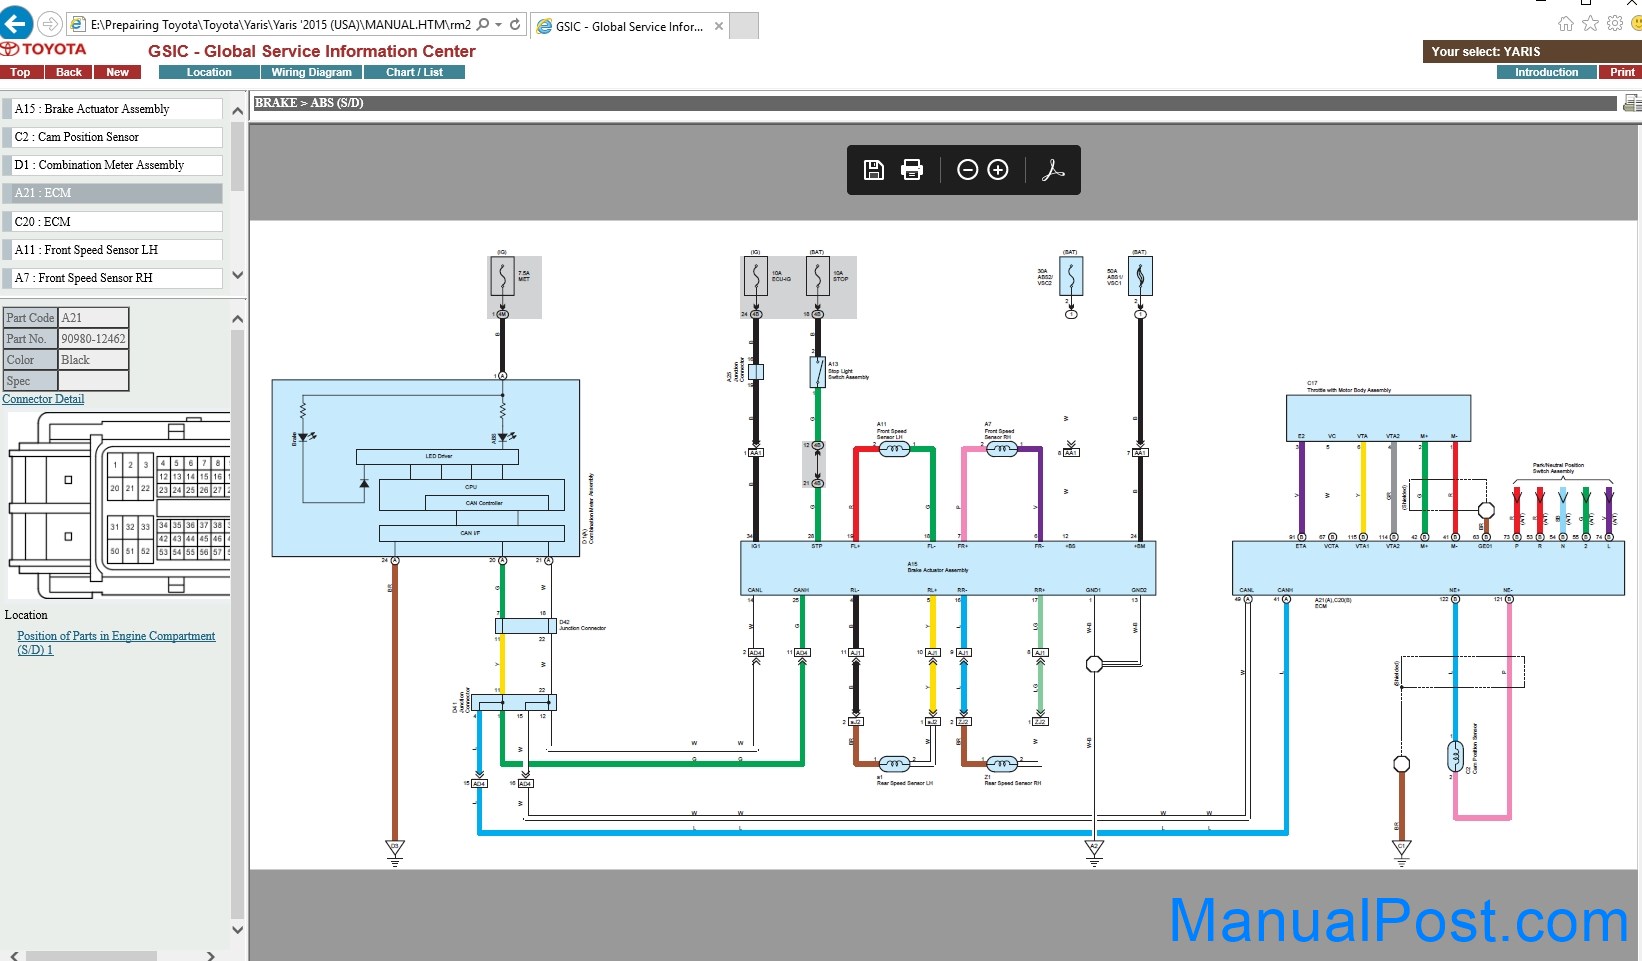
Task: Click the Adobe Acrobat toolbar icon
Action: tap(1052, 170)
